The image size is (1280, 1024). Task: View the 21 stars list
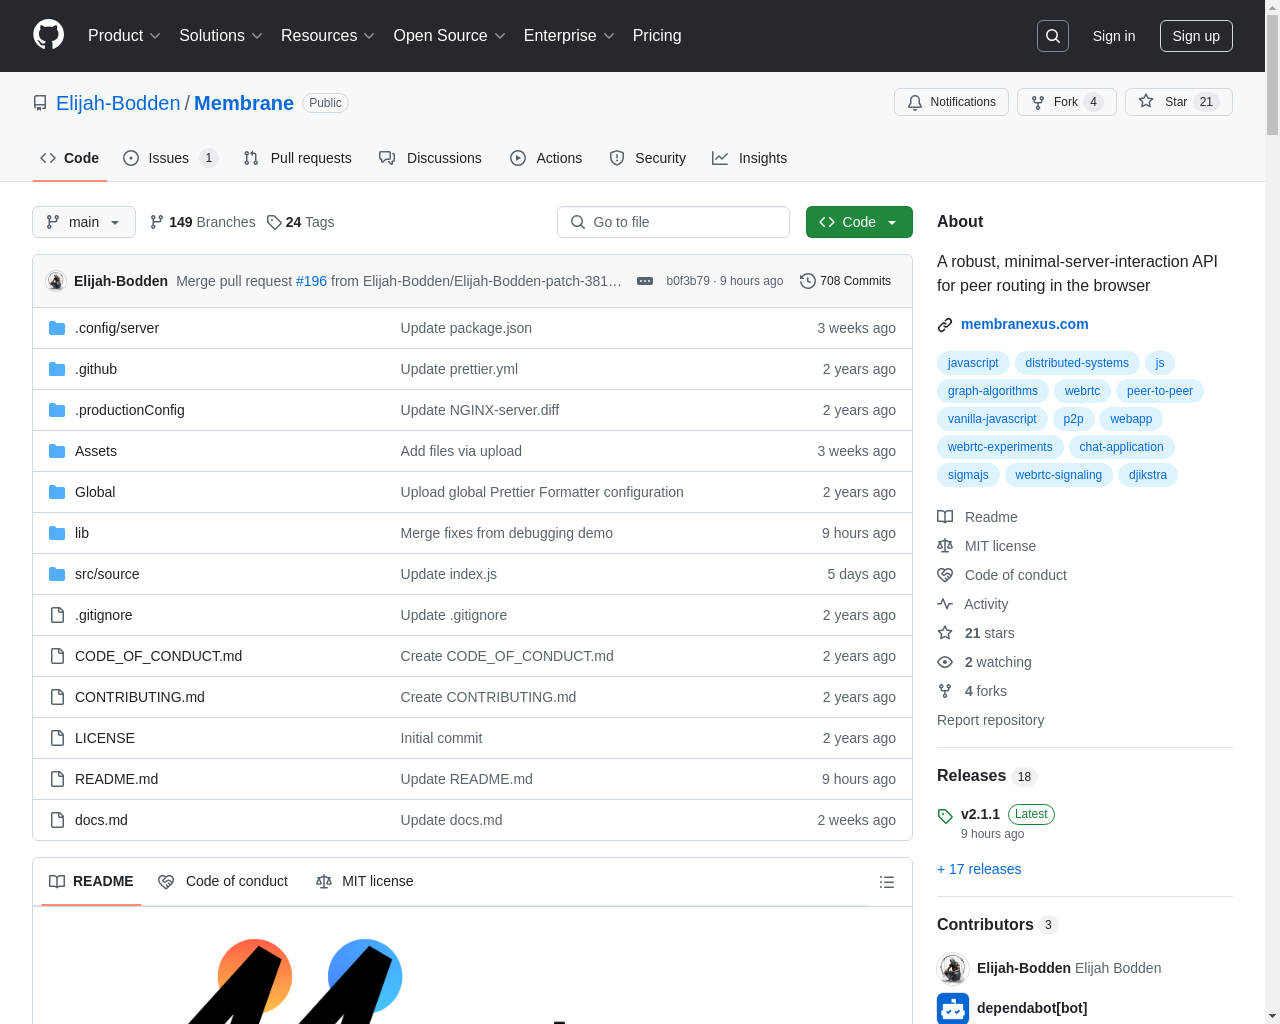976,633
